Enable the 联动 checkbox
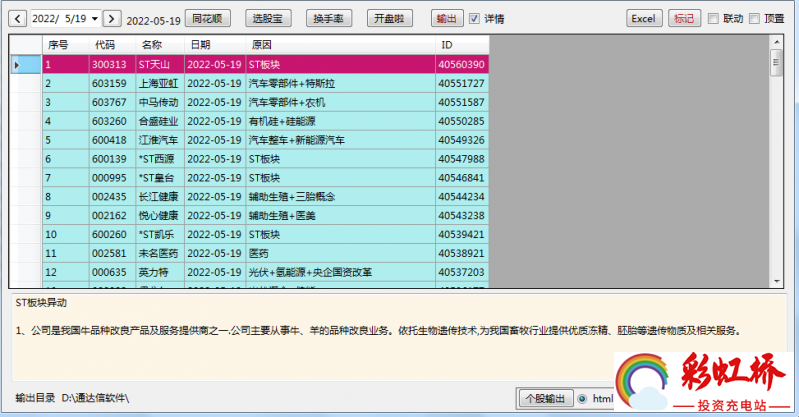 coord(714,19)
